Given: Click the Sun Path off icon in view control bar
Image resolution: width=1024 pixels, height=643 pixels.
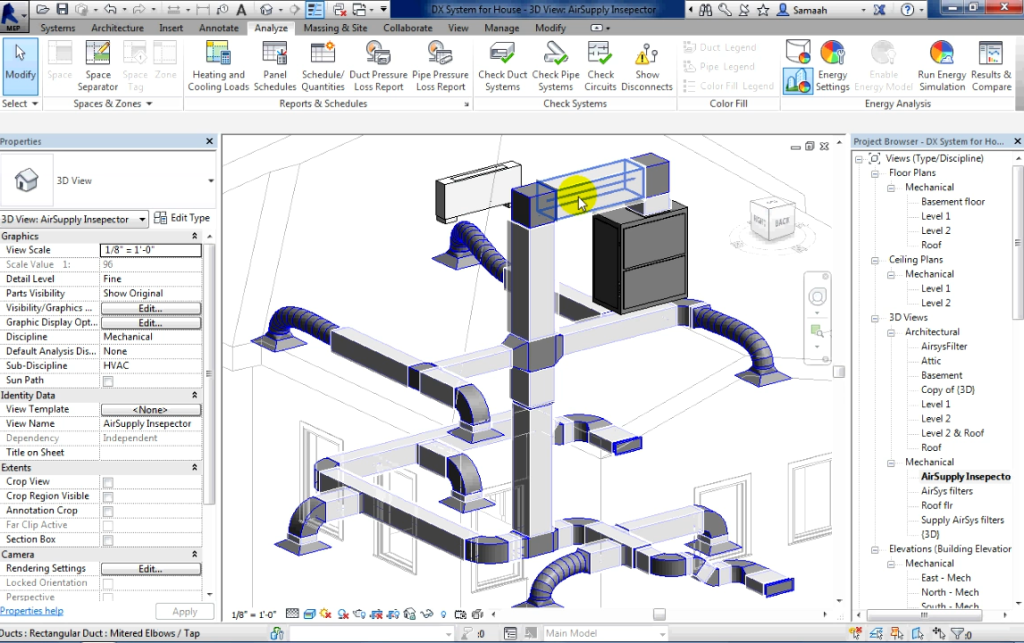Looking at the screenshot, I should 325,614.
